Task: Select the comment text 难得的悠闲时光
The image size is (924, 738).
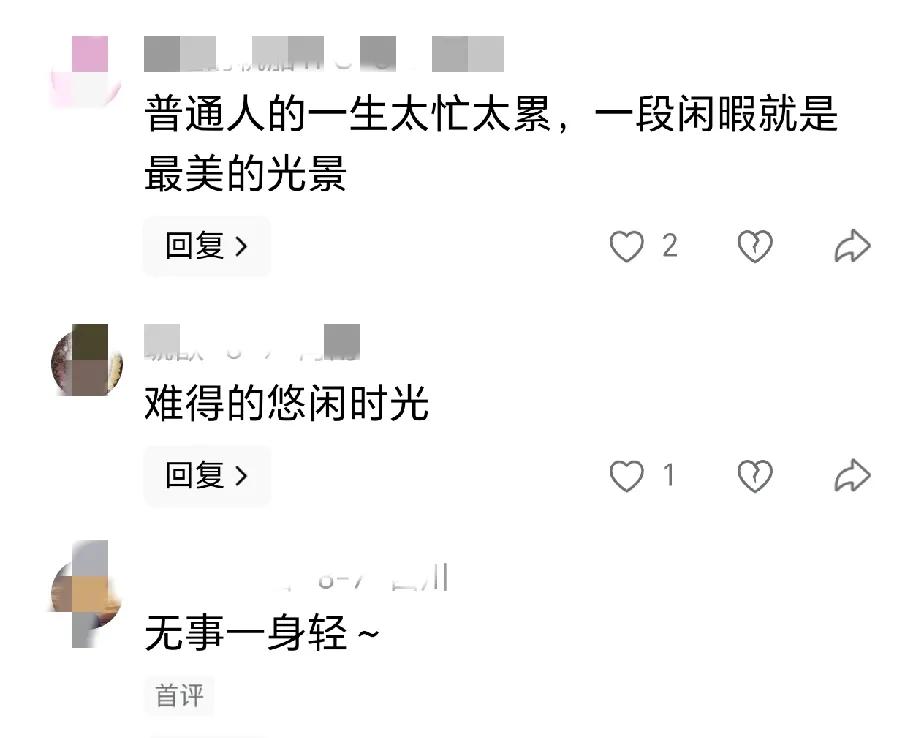Action: [x=286, y=403]
